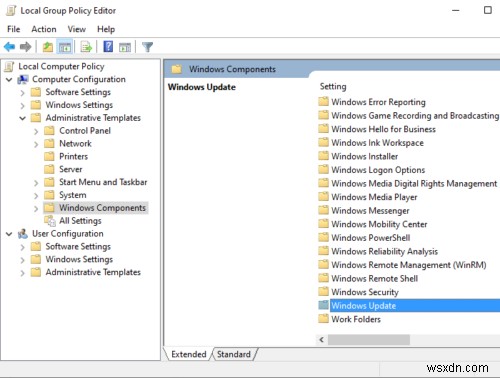Select Windows Logon Options in list

click(x=378, y=170)
